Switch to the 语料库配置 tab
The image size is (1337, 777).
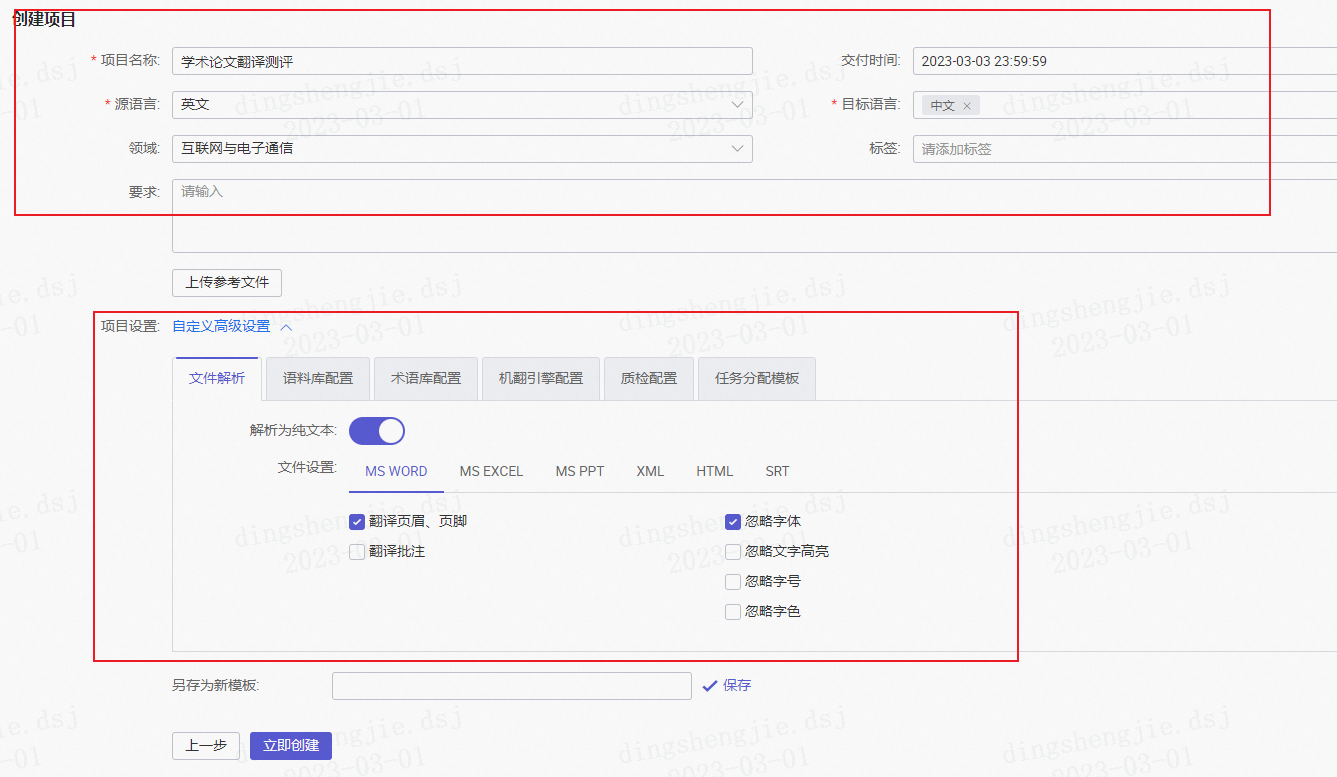point(317,378)
